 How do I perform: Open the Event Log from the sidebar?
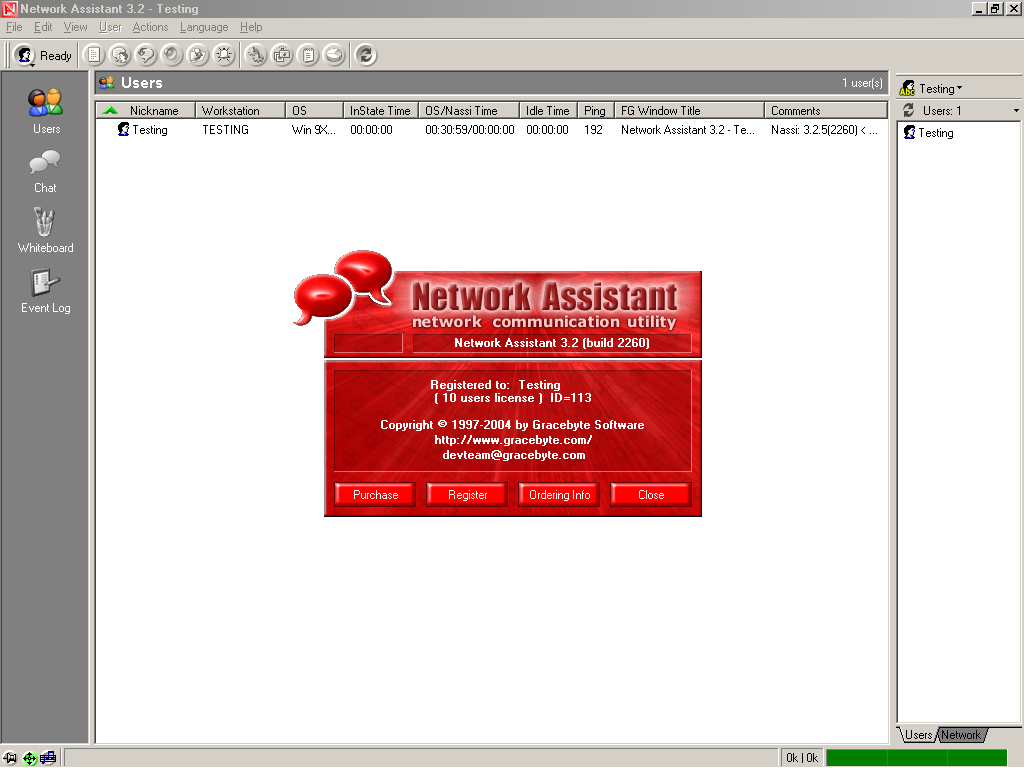45,291
